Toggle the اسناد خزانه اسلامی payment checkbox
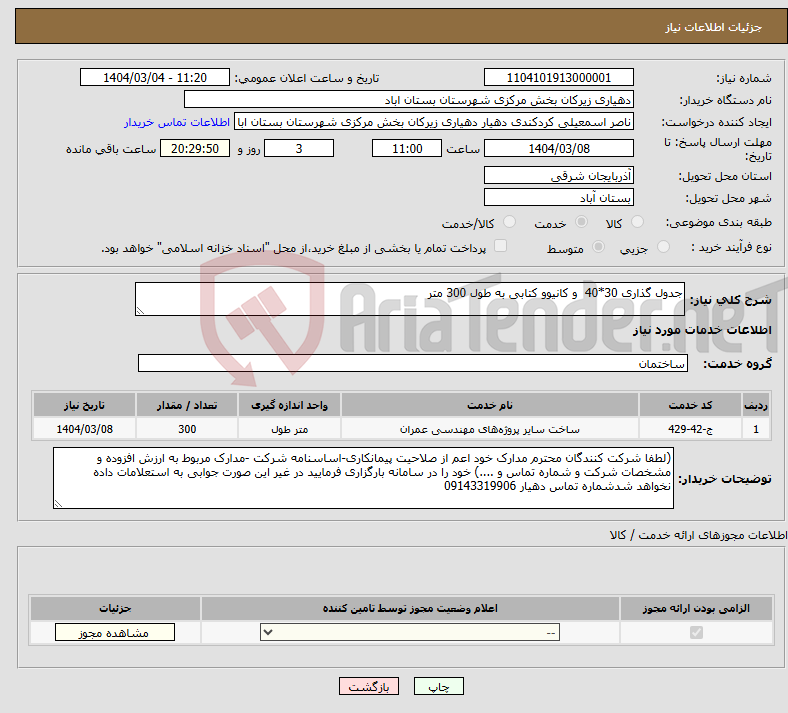Screen dimensions: 788x713 (500, 246)
